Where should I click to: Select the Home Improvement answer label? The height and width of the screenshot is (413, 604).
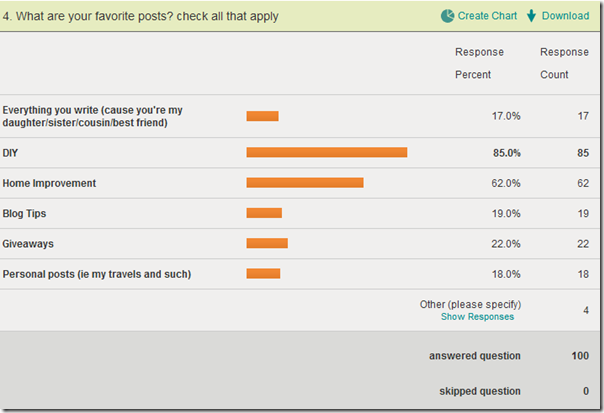click(x=49, y=183)
